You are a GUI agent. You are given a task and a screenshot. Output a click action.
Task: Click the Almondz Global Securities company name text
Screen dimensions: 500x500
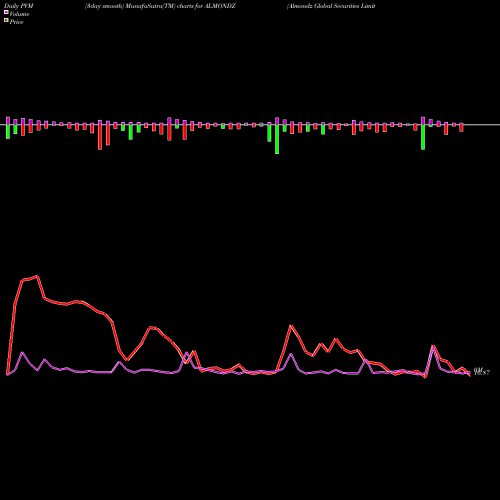point(331,6)
